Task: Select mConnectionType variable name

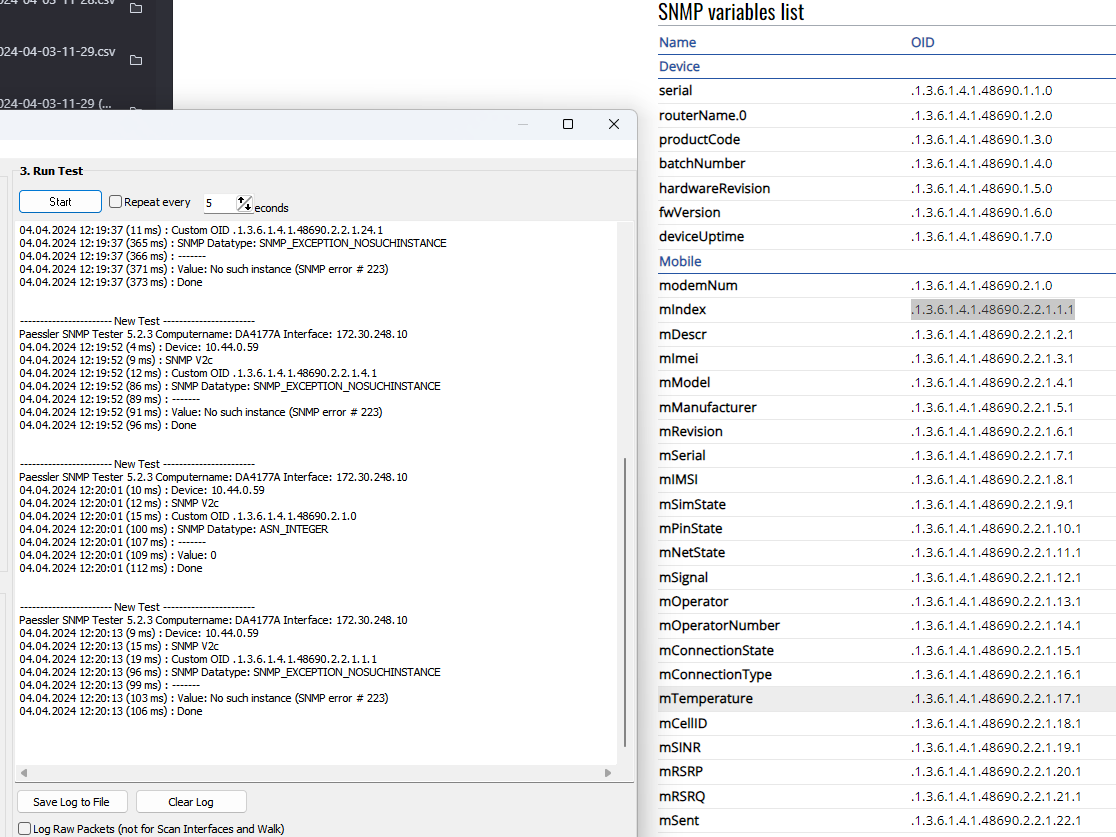Action: point(715,675)
